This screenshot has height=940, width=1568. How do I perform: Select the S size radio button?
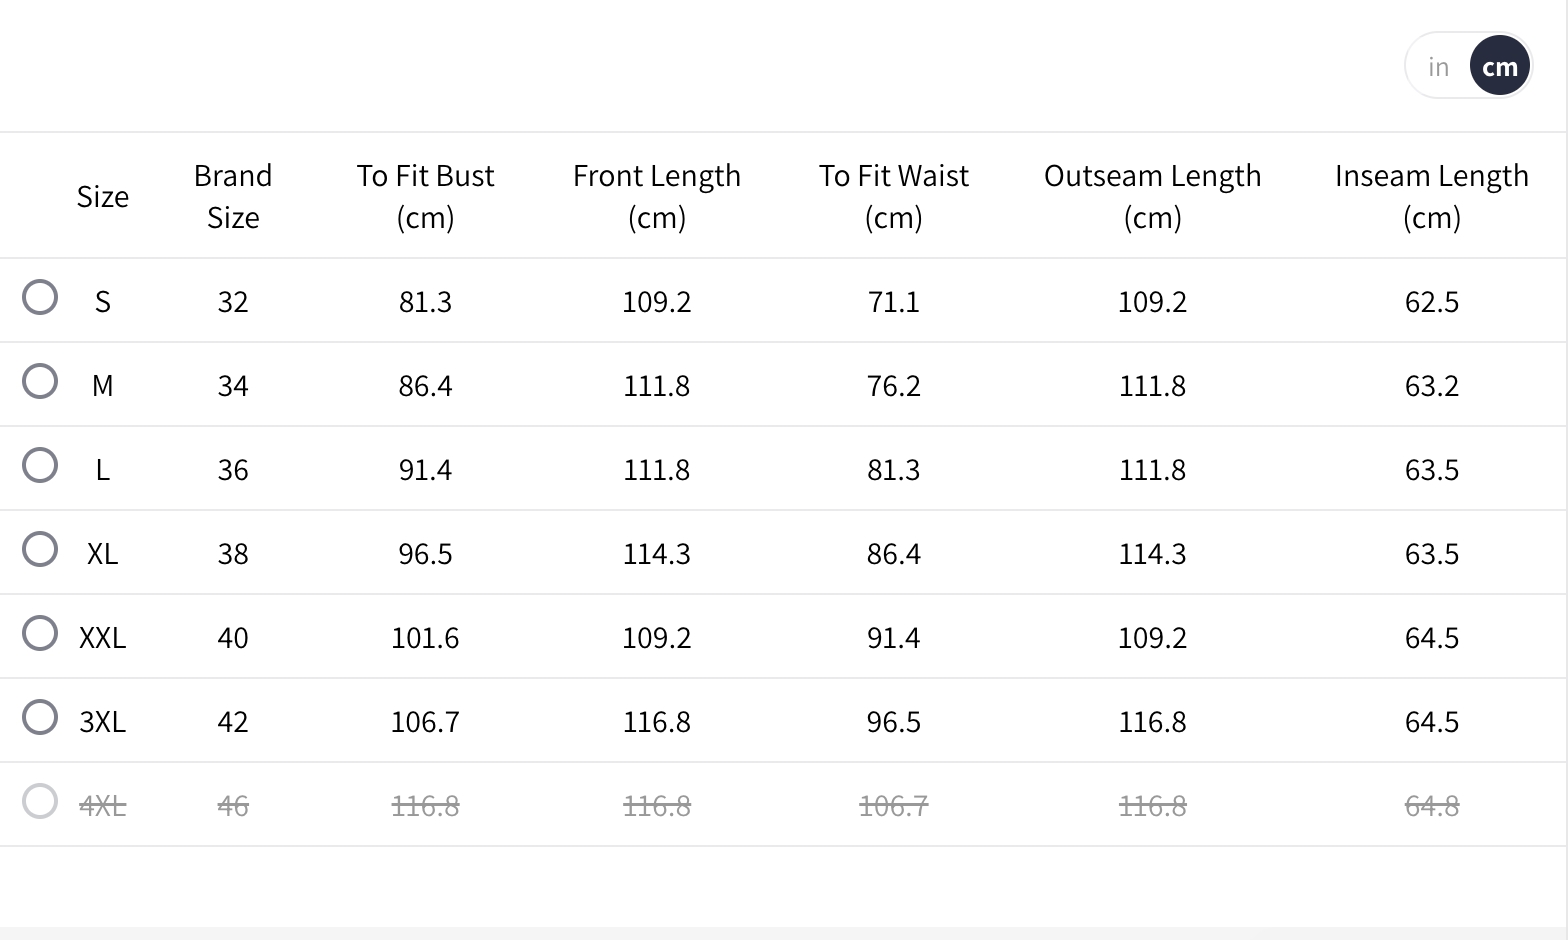tap(40, 297)
